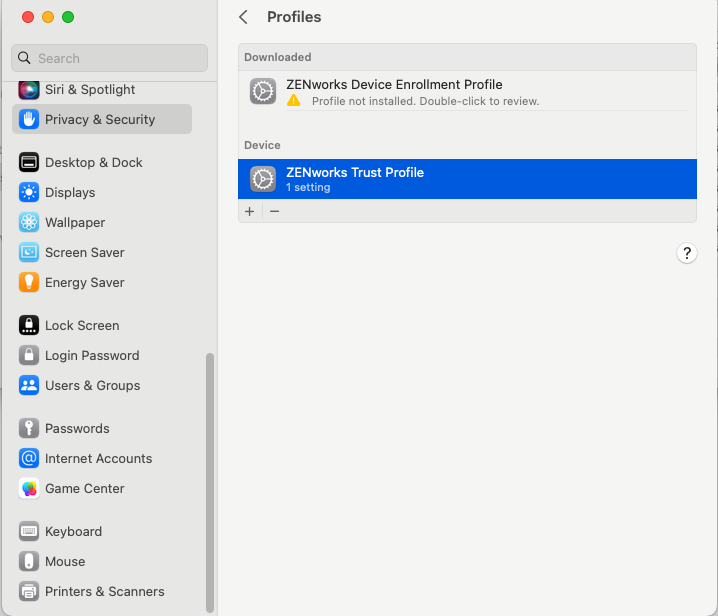The image size is (718, 616).
Task: Go to Passwords settings pane
Action: pyautogui.click(x=77, y=428)
